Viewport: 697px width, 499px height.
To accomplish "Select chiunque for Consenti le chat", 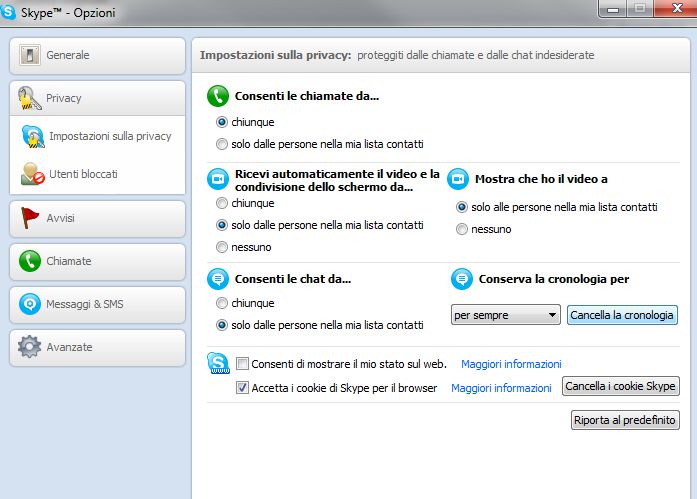I will click(221, 303).
